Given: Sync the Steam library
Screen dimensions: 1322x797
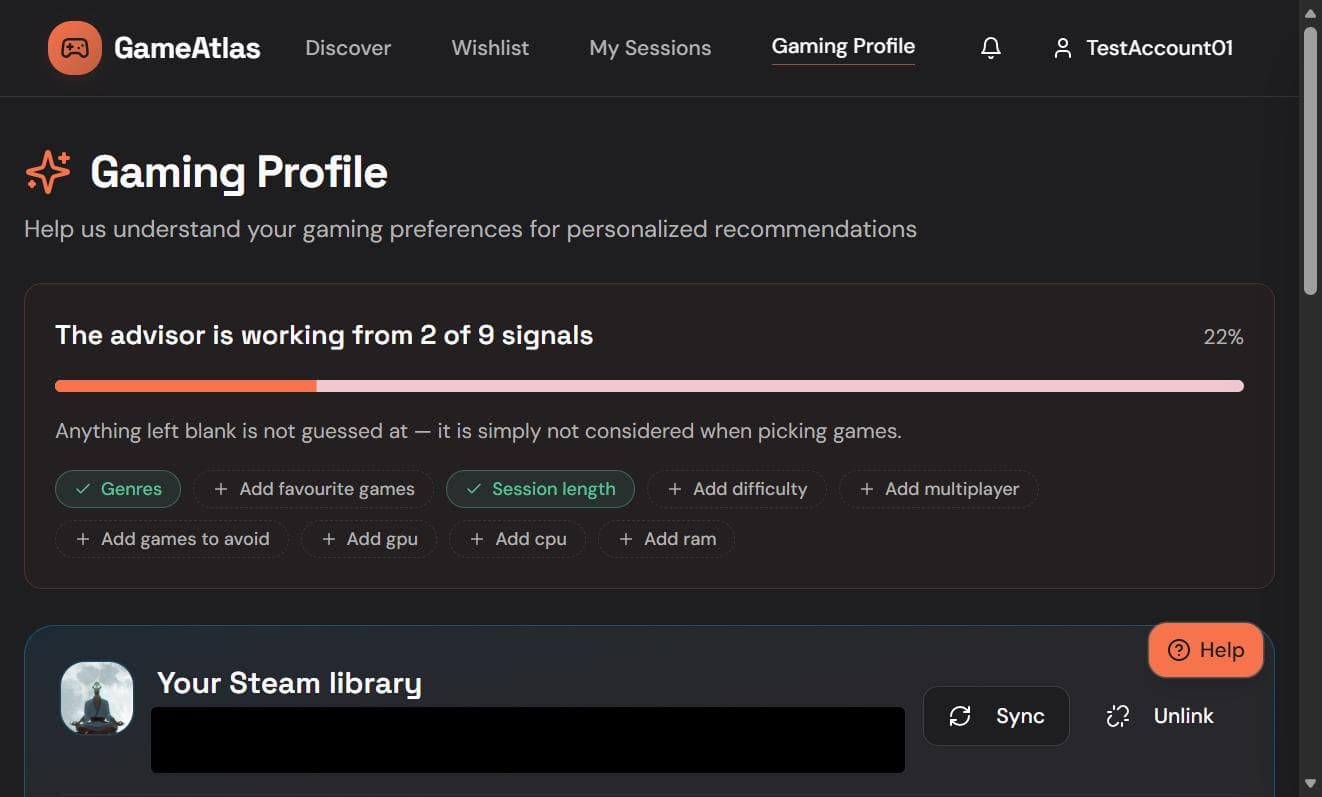Looking at the screenshot, I should point(996,716).
